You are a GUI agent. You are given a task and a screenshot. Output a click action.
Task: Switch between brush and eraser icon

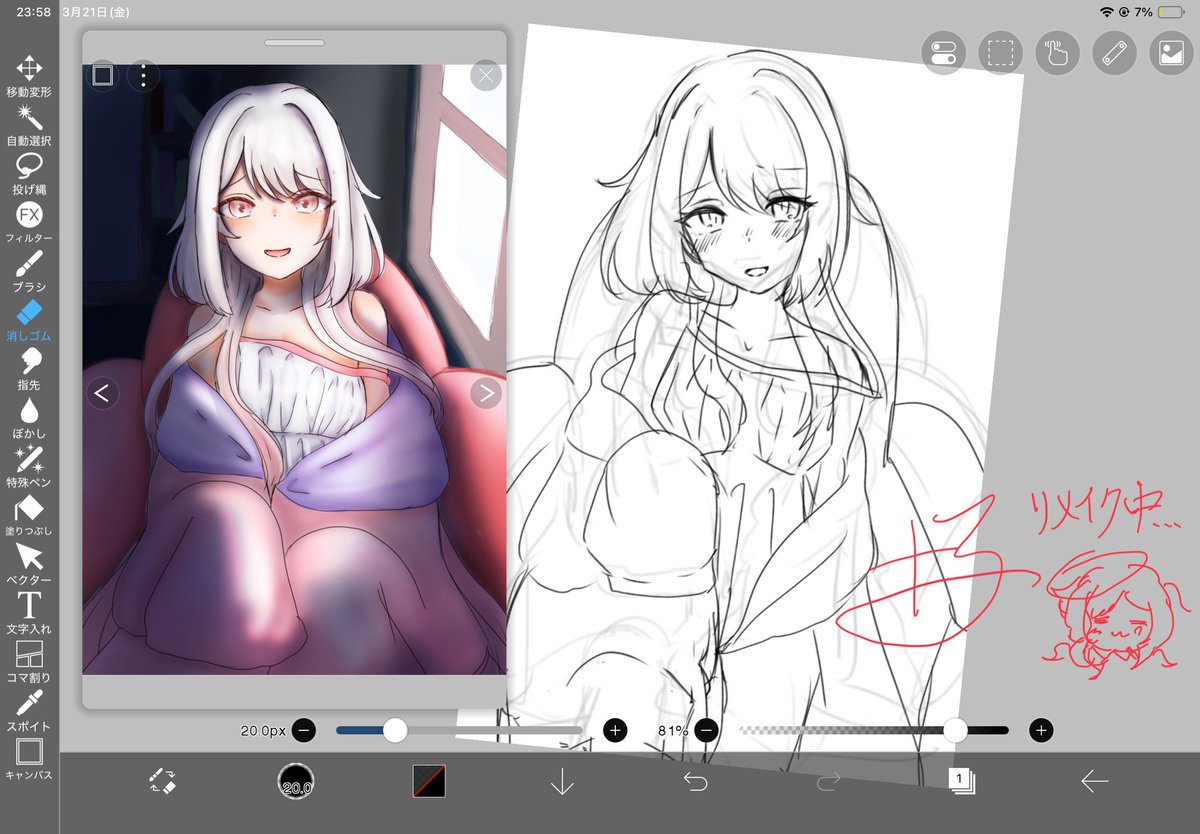162,781
